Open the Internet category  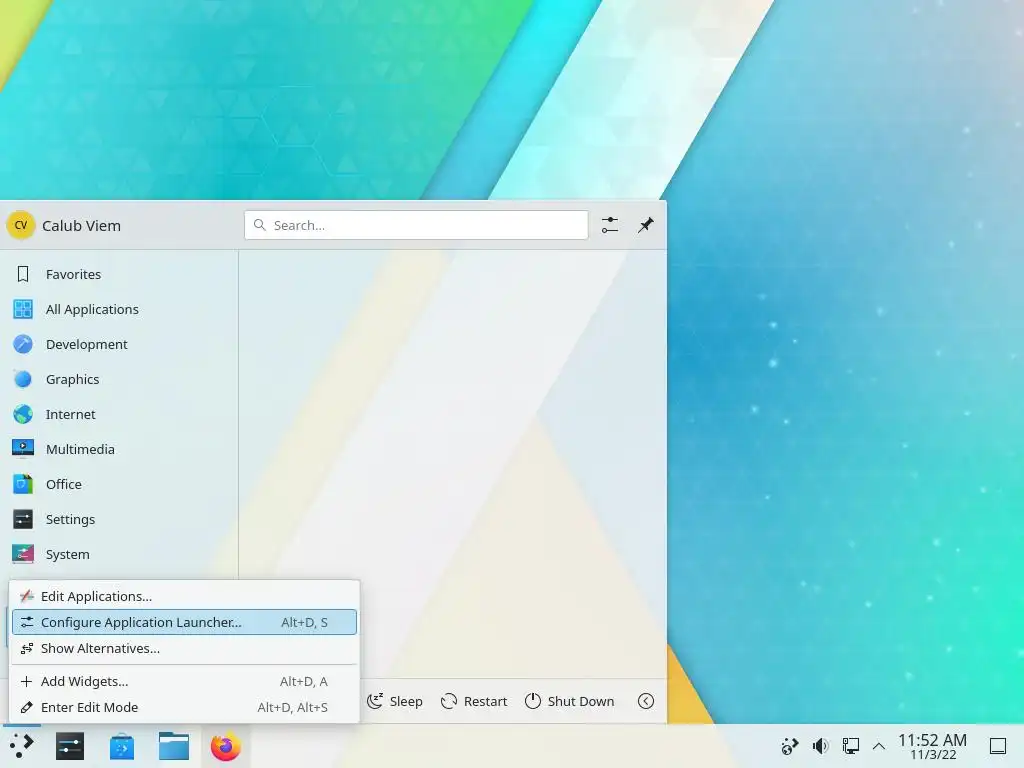tap(119, 414)
